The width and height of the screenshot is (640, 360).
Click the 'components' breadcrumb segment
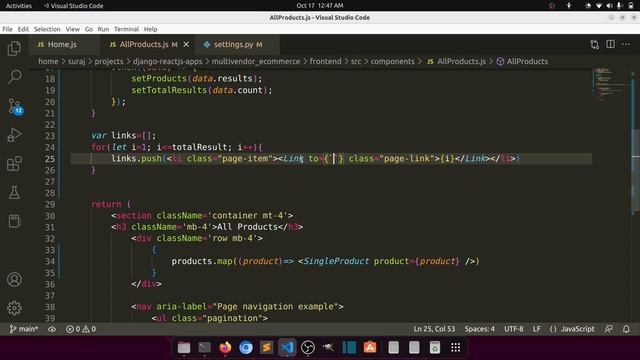click(392, 61)
